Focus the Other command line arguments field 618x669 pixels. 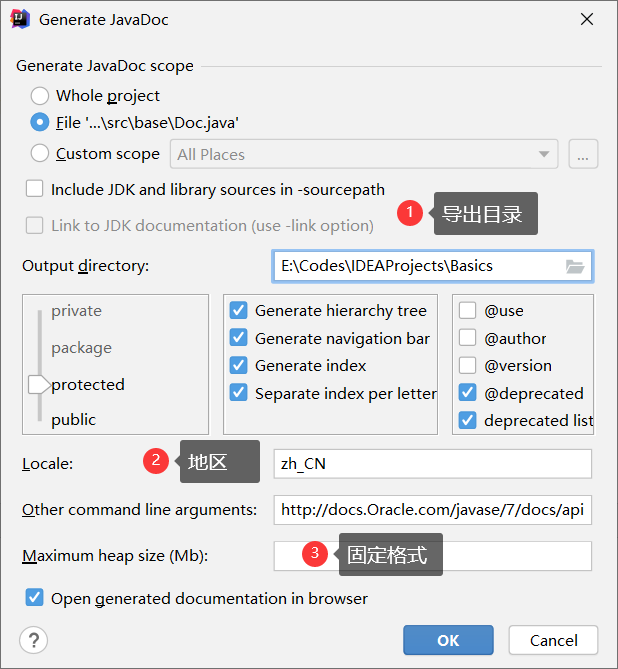tap(432, 509)
